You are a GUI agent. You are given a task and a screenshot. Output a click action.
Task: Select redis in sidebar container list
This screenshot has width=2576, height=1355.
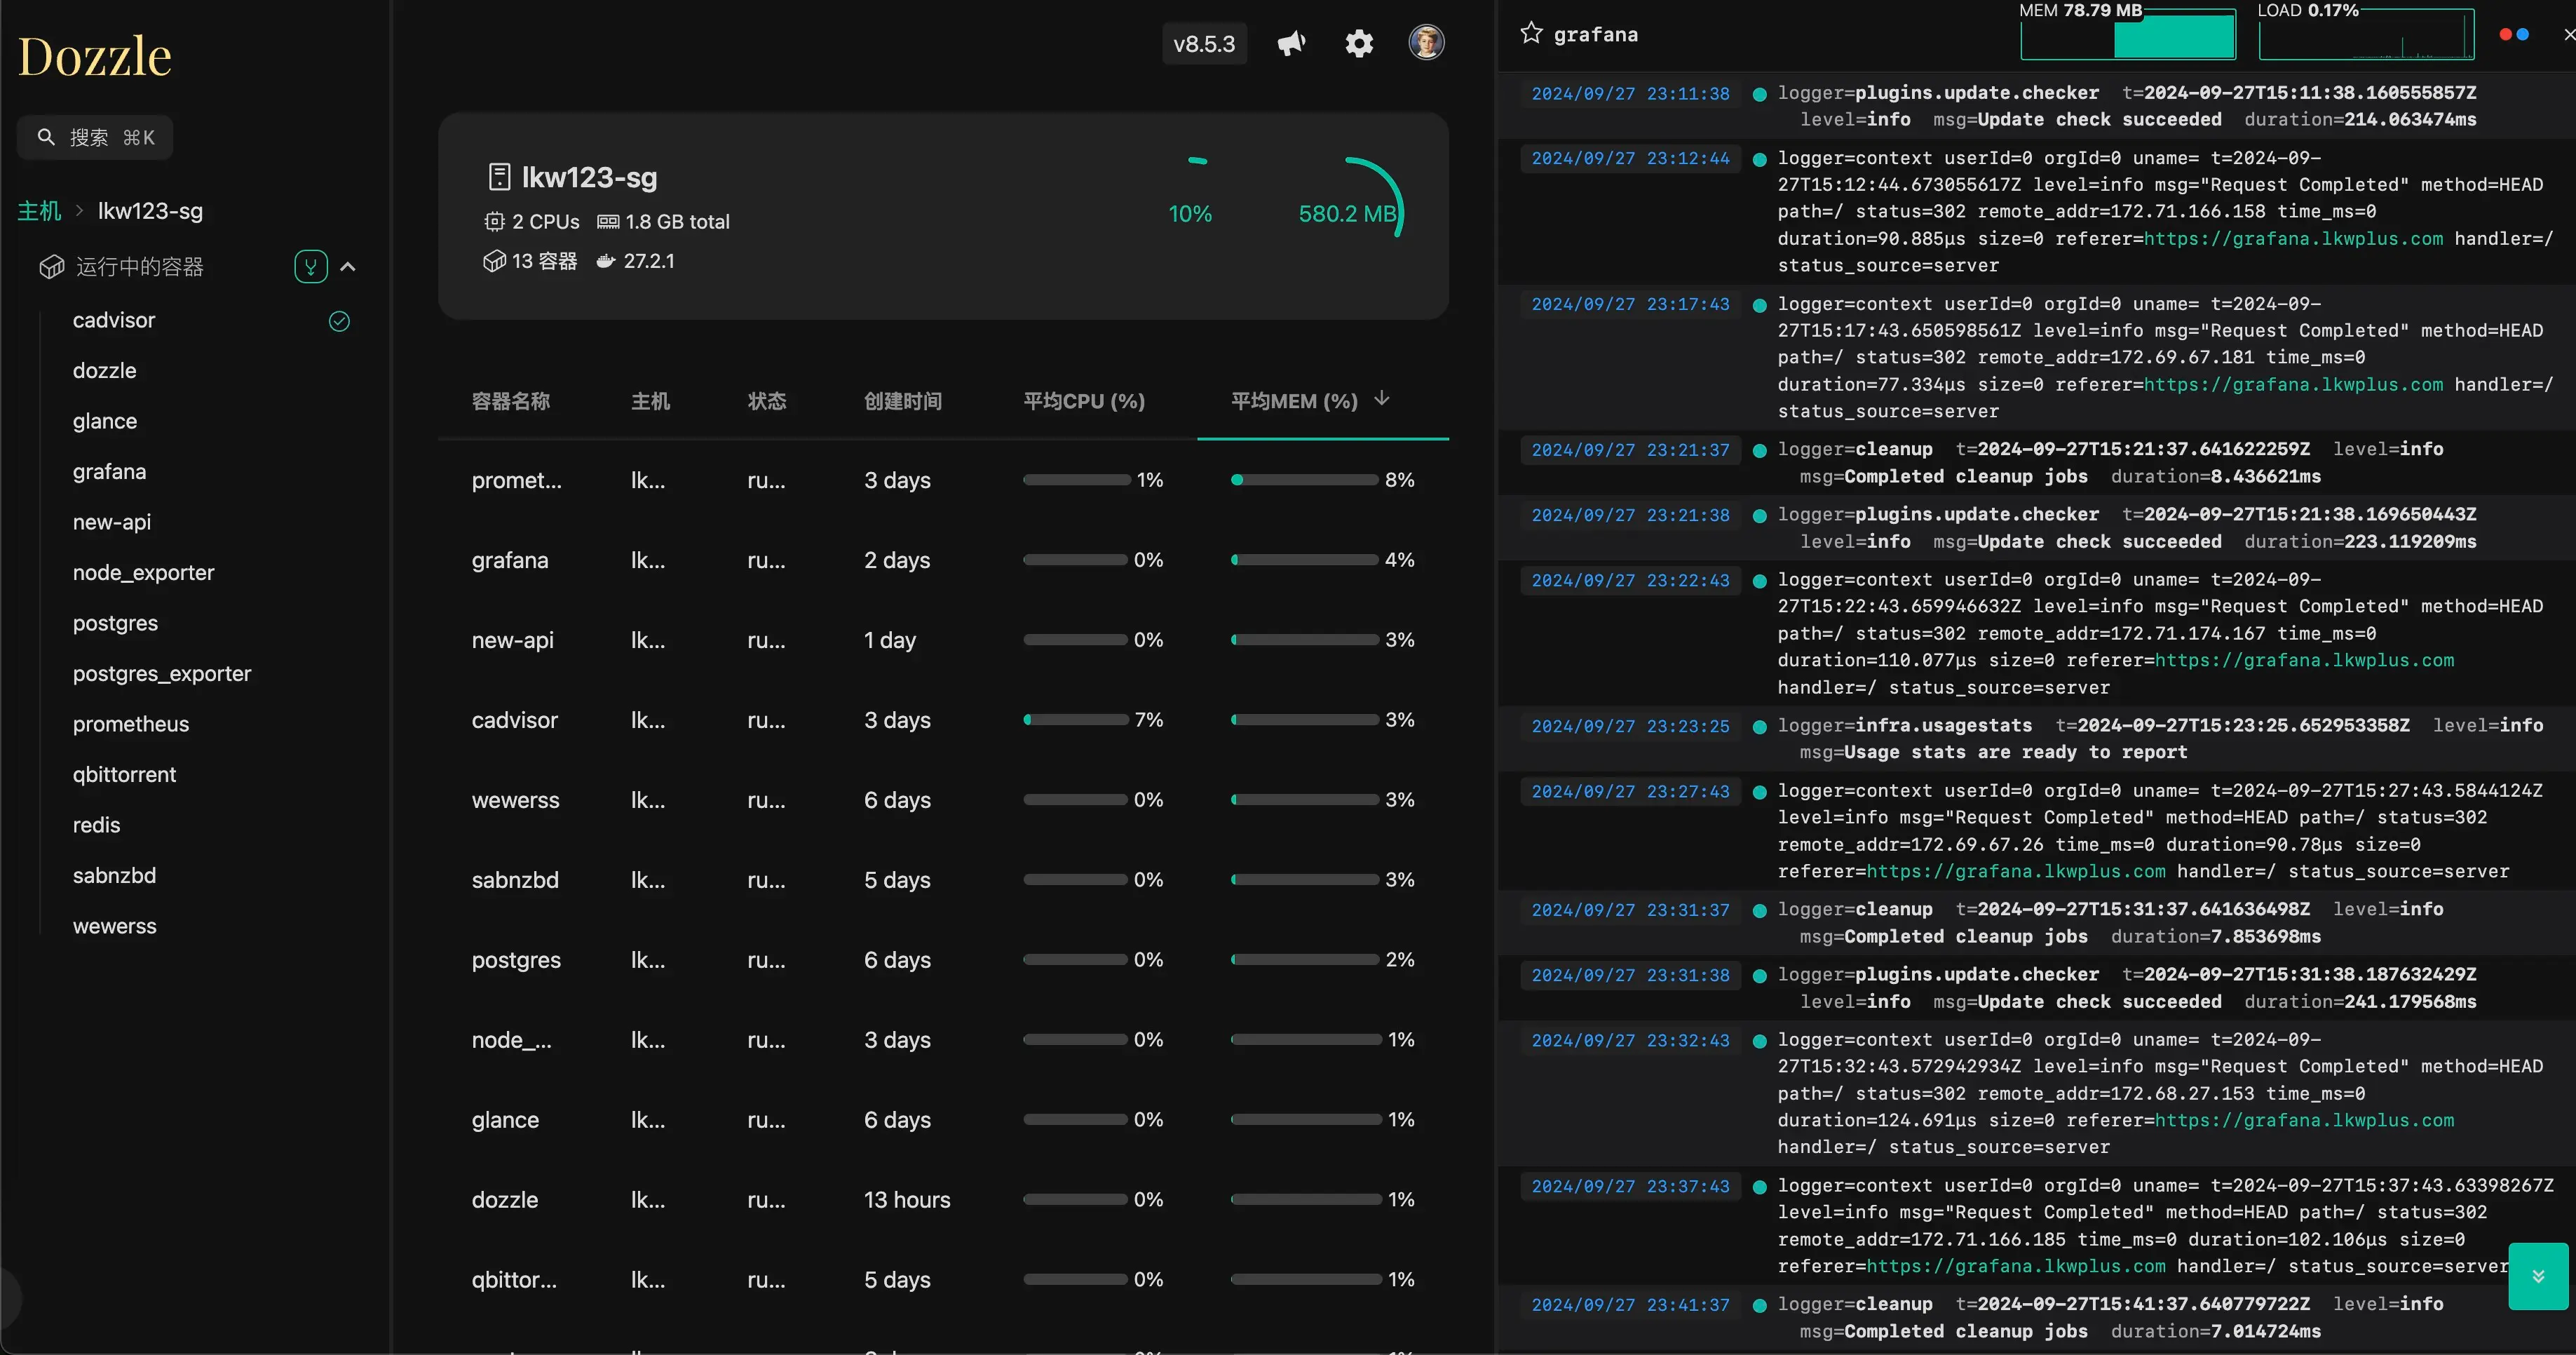[97, 825]
